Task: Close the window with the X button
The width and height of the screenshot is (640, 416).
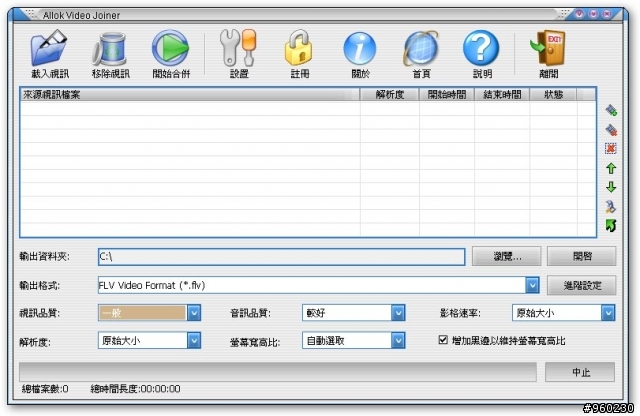Action: pyautogui.click(x=607, y=14)
